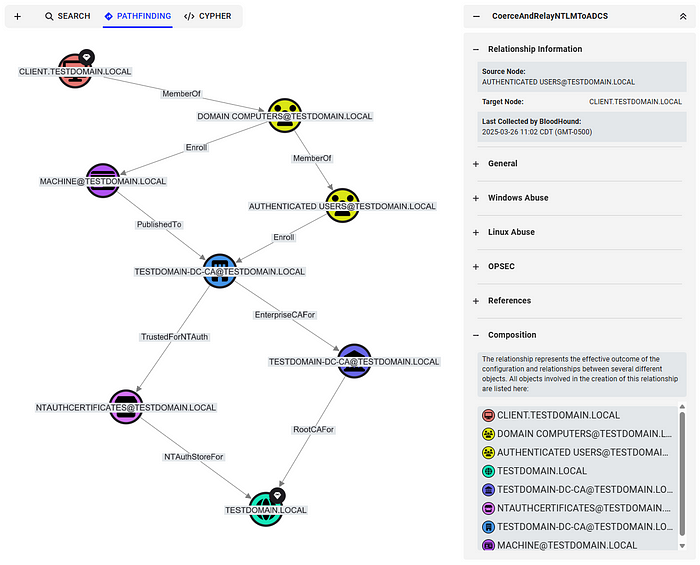The width and height of the screenshot is (700, 565).
Task: Click the plus icon left of Search
Action: click(x=17, y=17)
